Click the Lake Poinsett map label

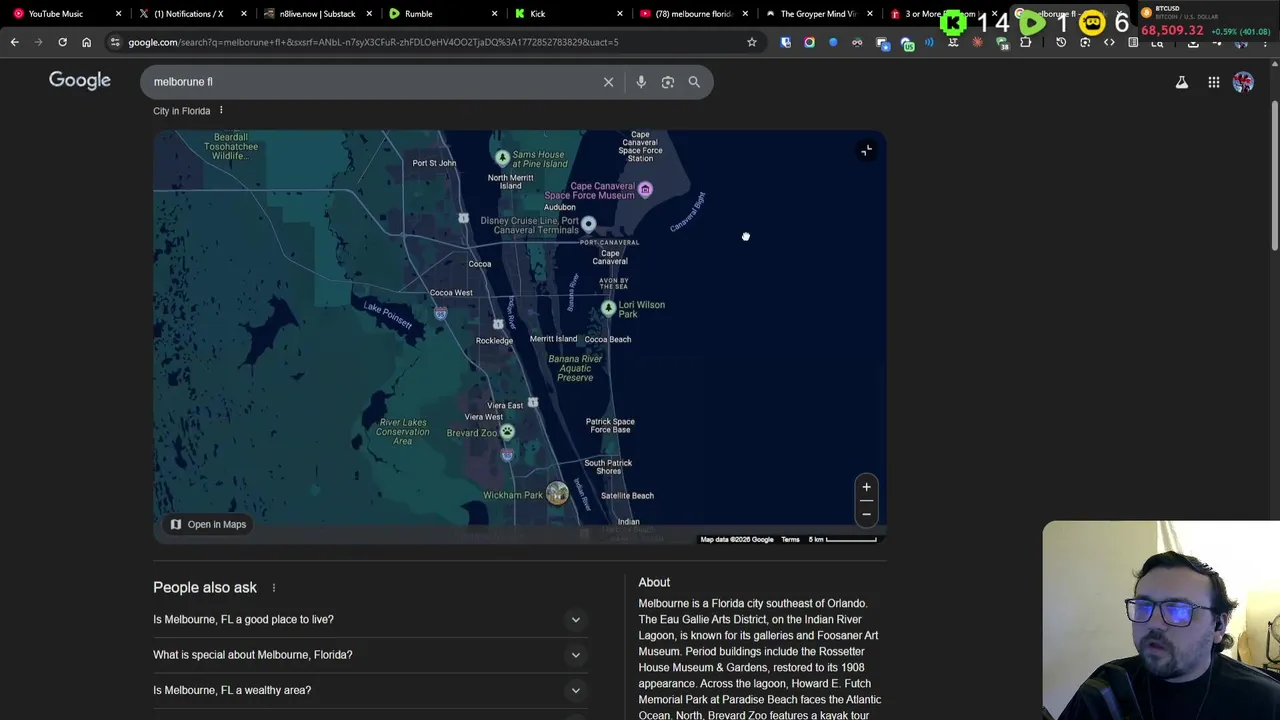coord(387,314)
